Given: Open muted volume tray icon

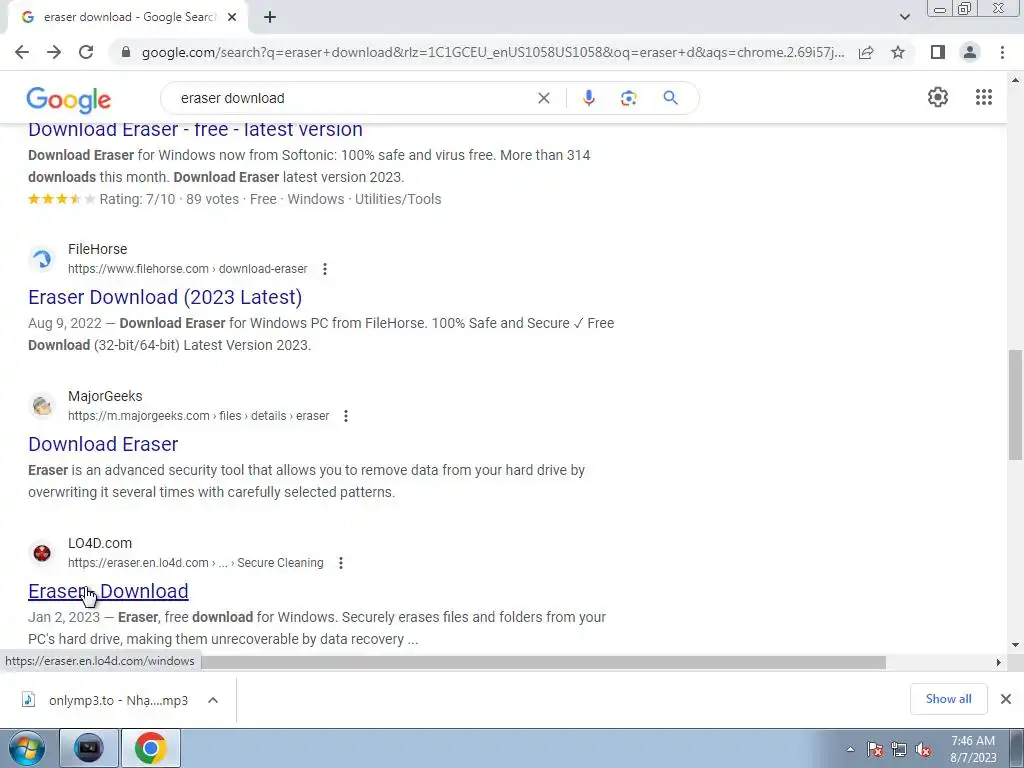Looking at the screenshot, I should (x=923, y=749).
